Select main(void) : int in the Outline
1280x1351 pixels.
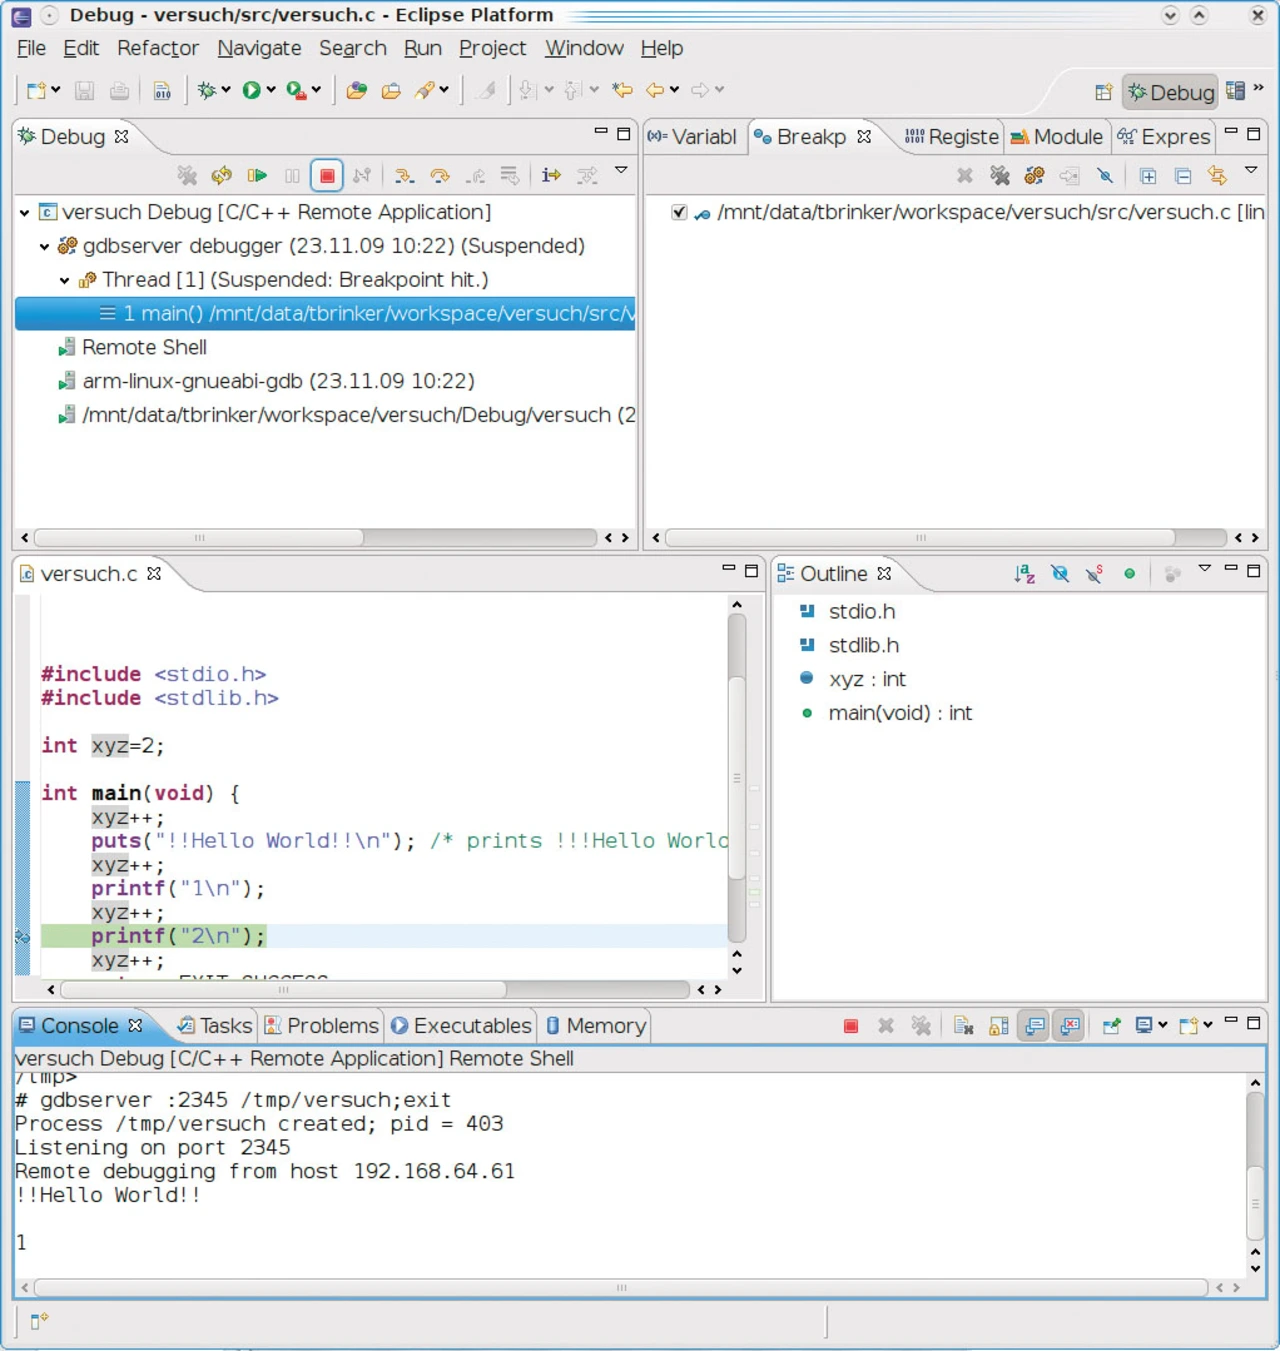click(x=899, y=713)
